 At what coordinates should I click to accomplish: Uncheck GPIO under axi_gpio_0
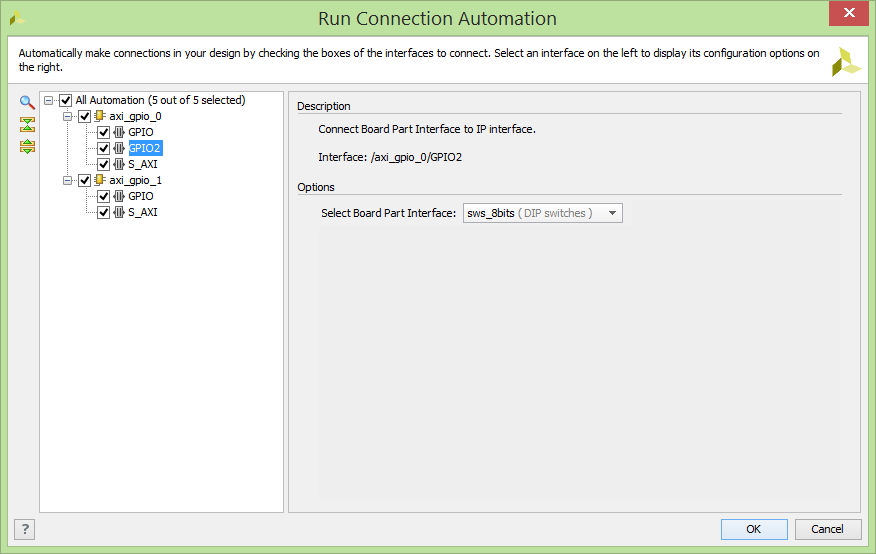tap(103, 132)
